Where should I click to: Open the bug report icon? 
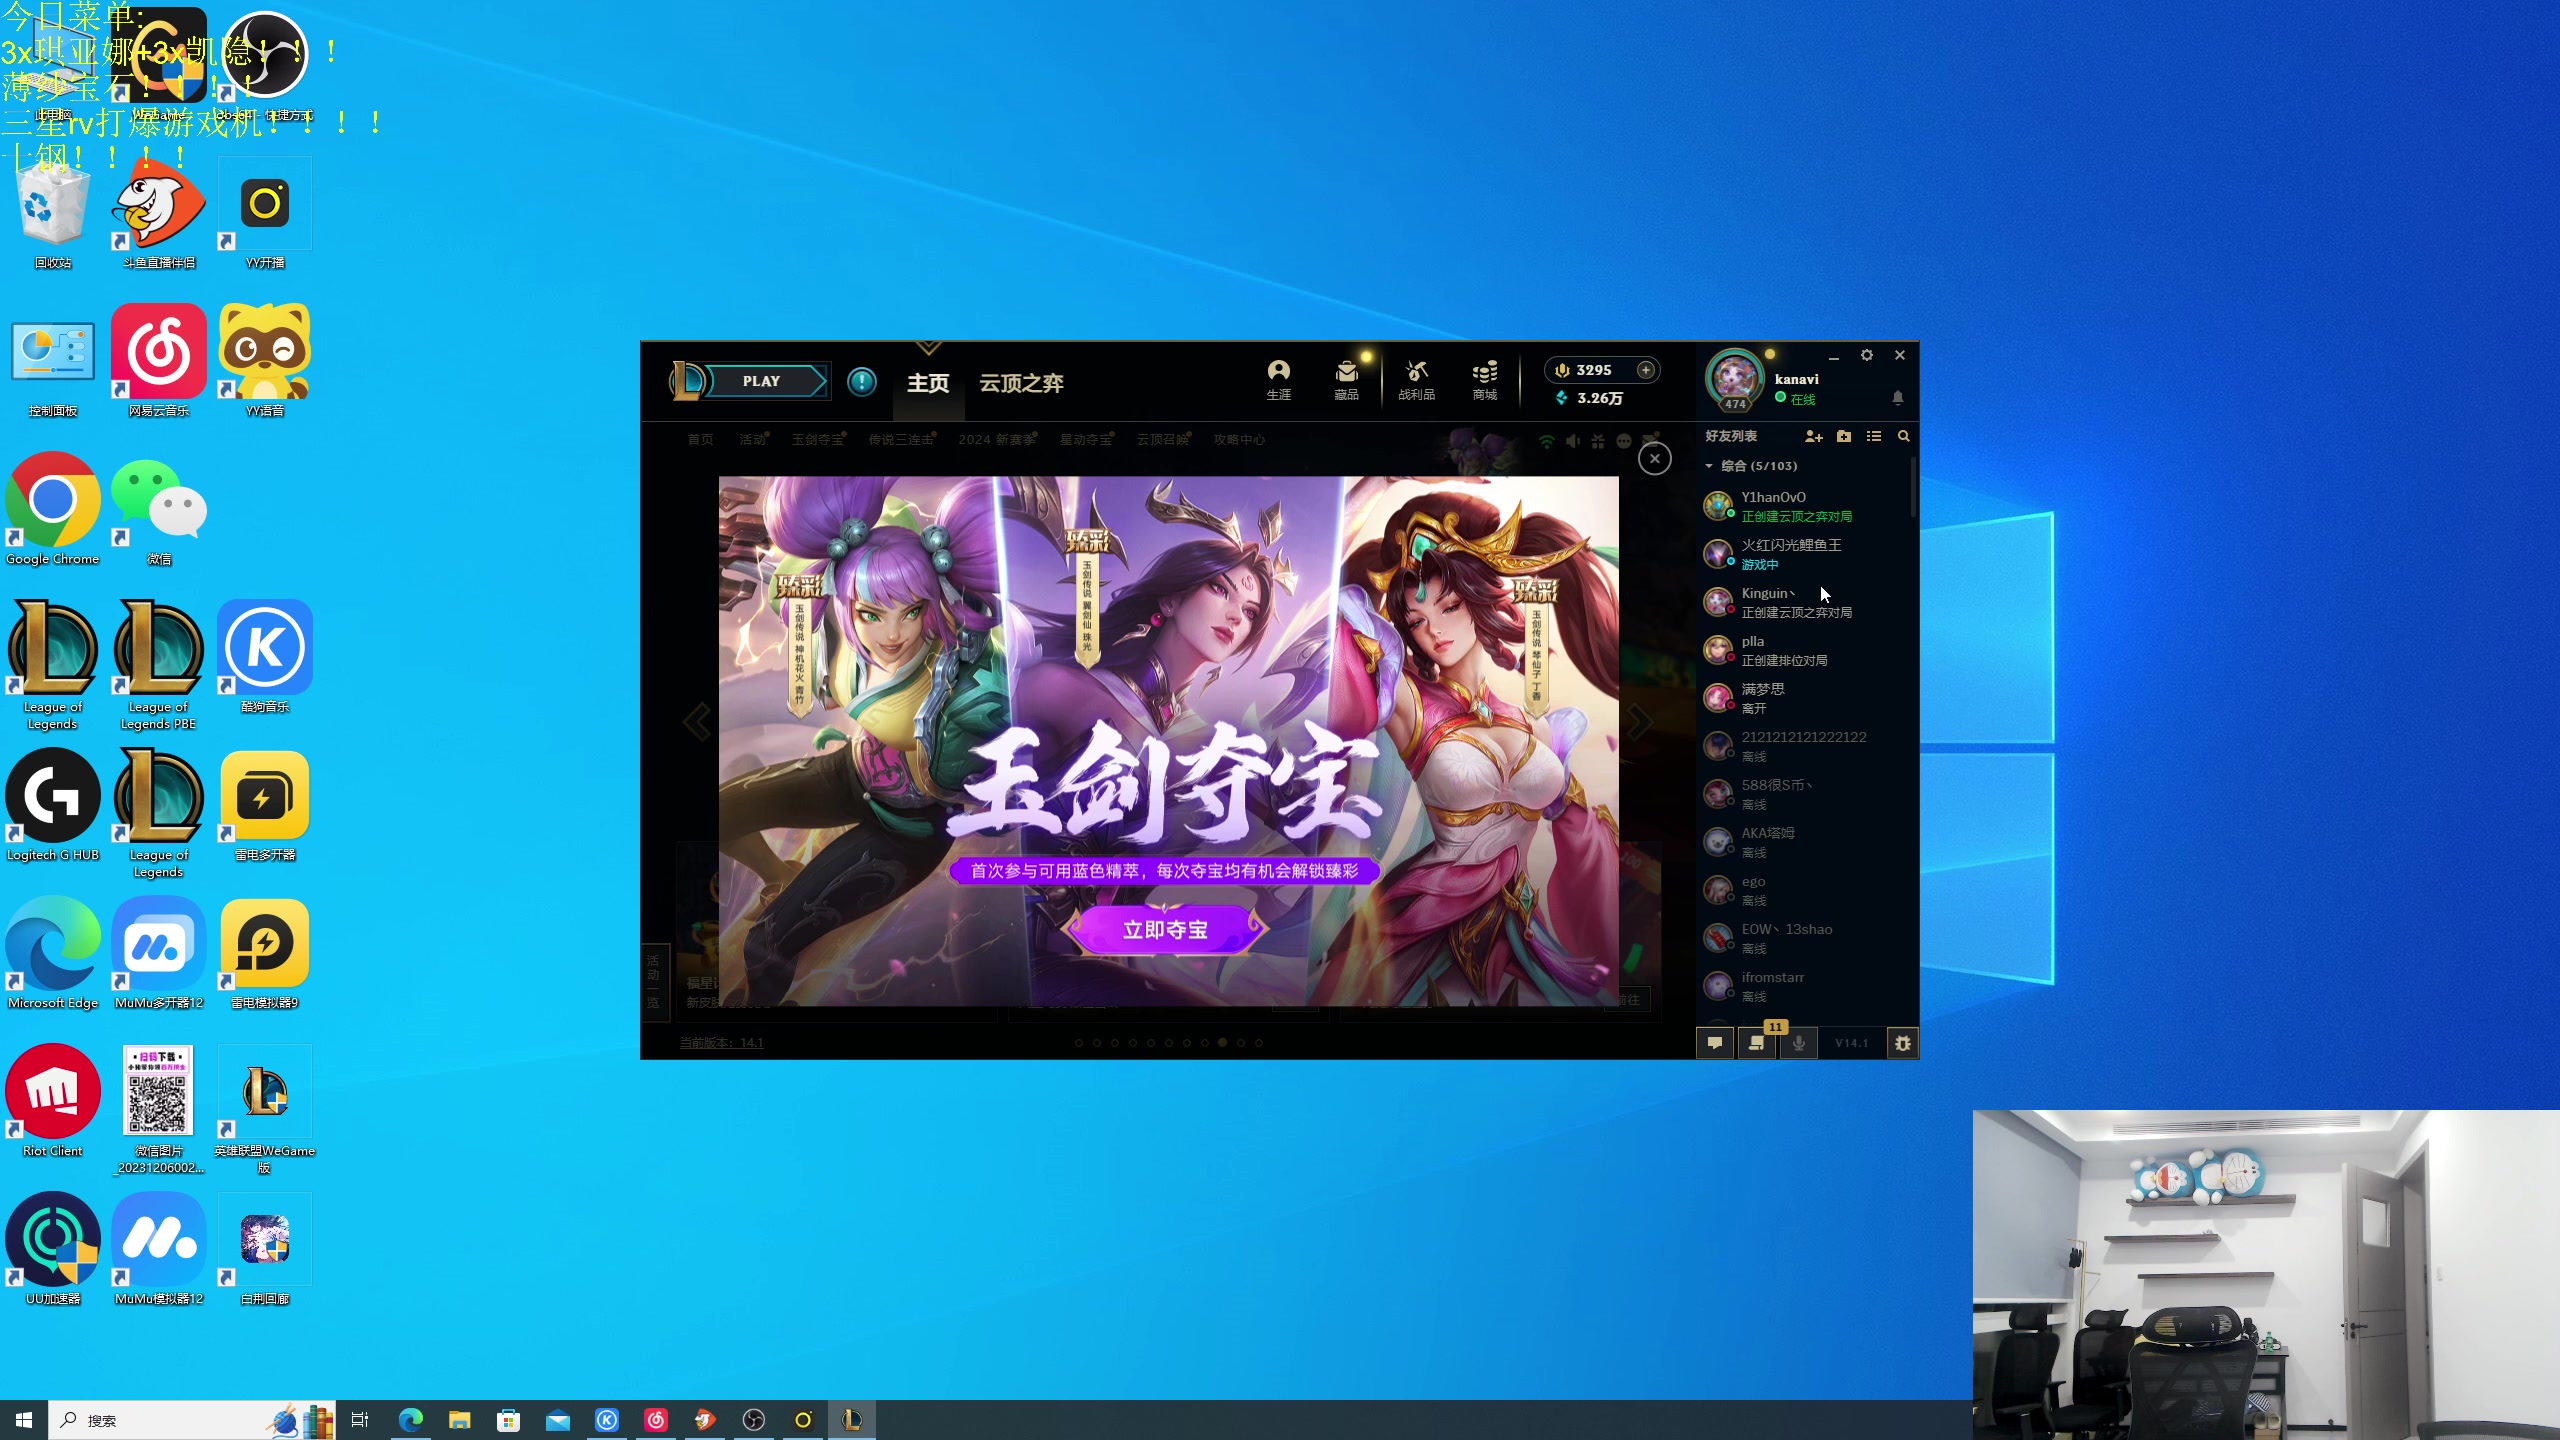coord(1902,1043)
